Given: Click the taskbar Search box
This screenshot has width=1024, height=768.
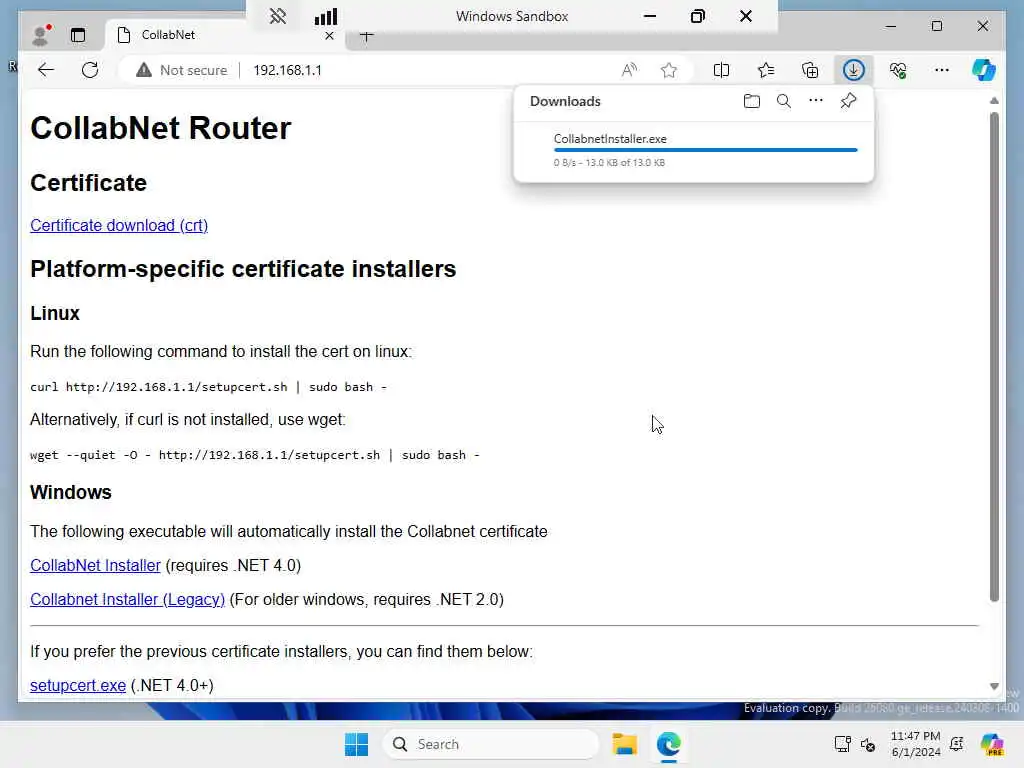Looking at the screenshot, I should tap(490, 744).
